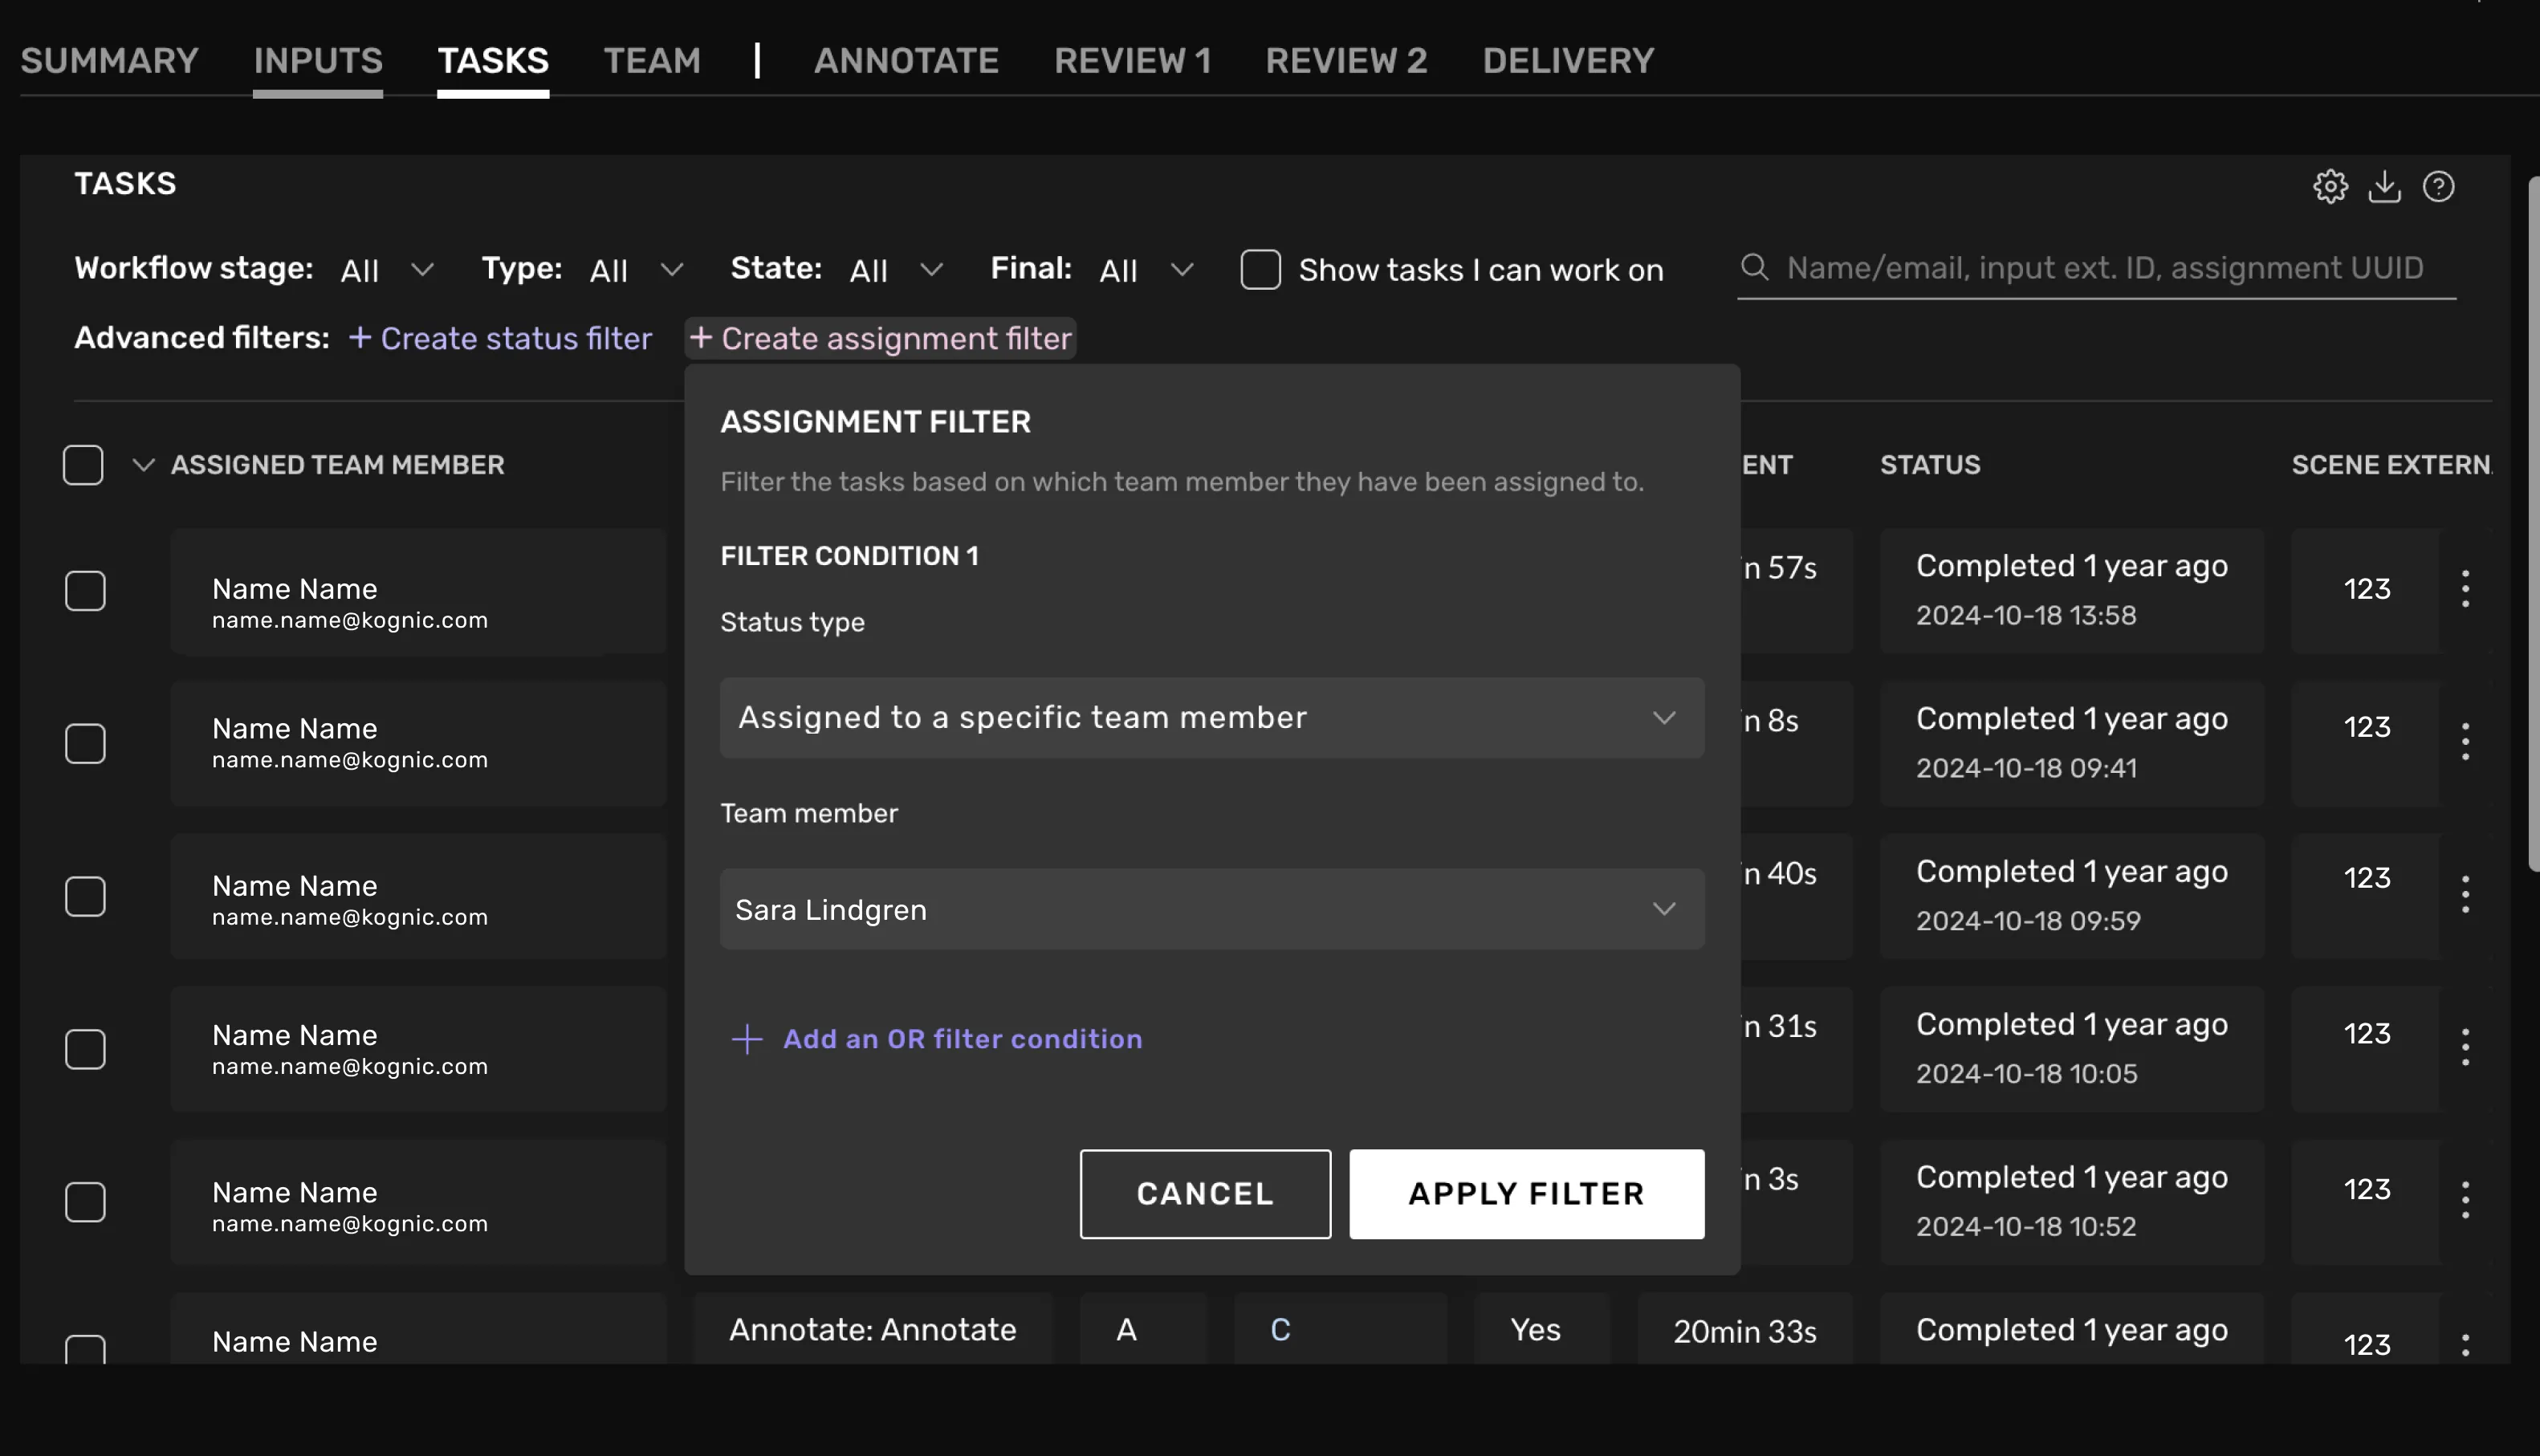Click the vertical scrollbar at right edge
Image resolution: width=2540 pixels, height=1456 pixels.
(2533, 523)
